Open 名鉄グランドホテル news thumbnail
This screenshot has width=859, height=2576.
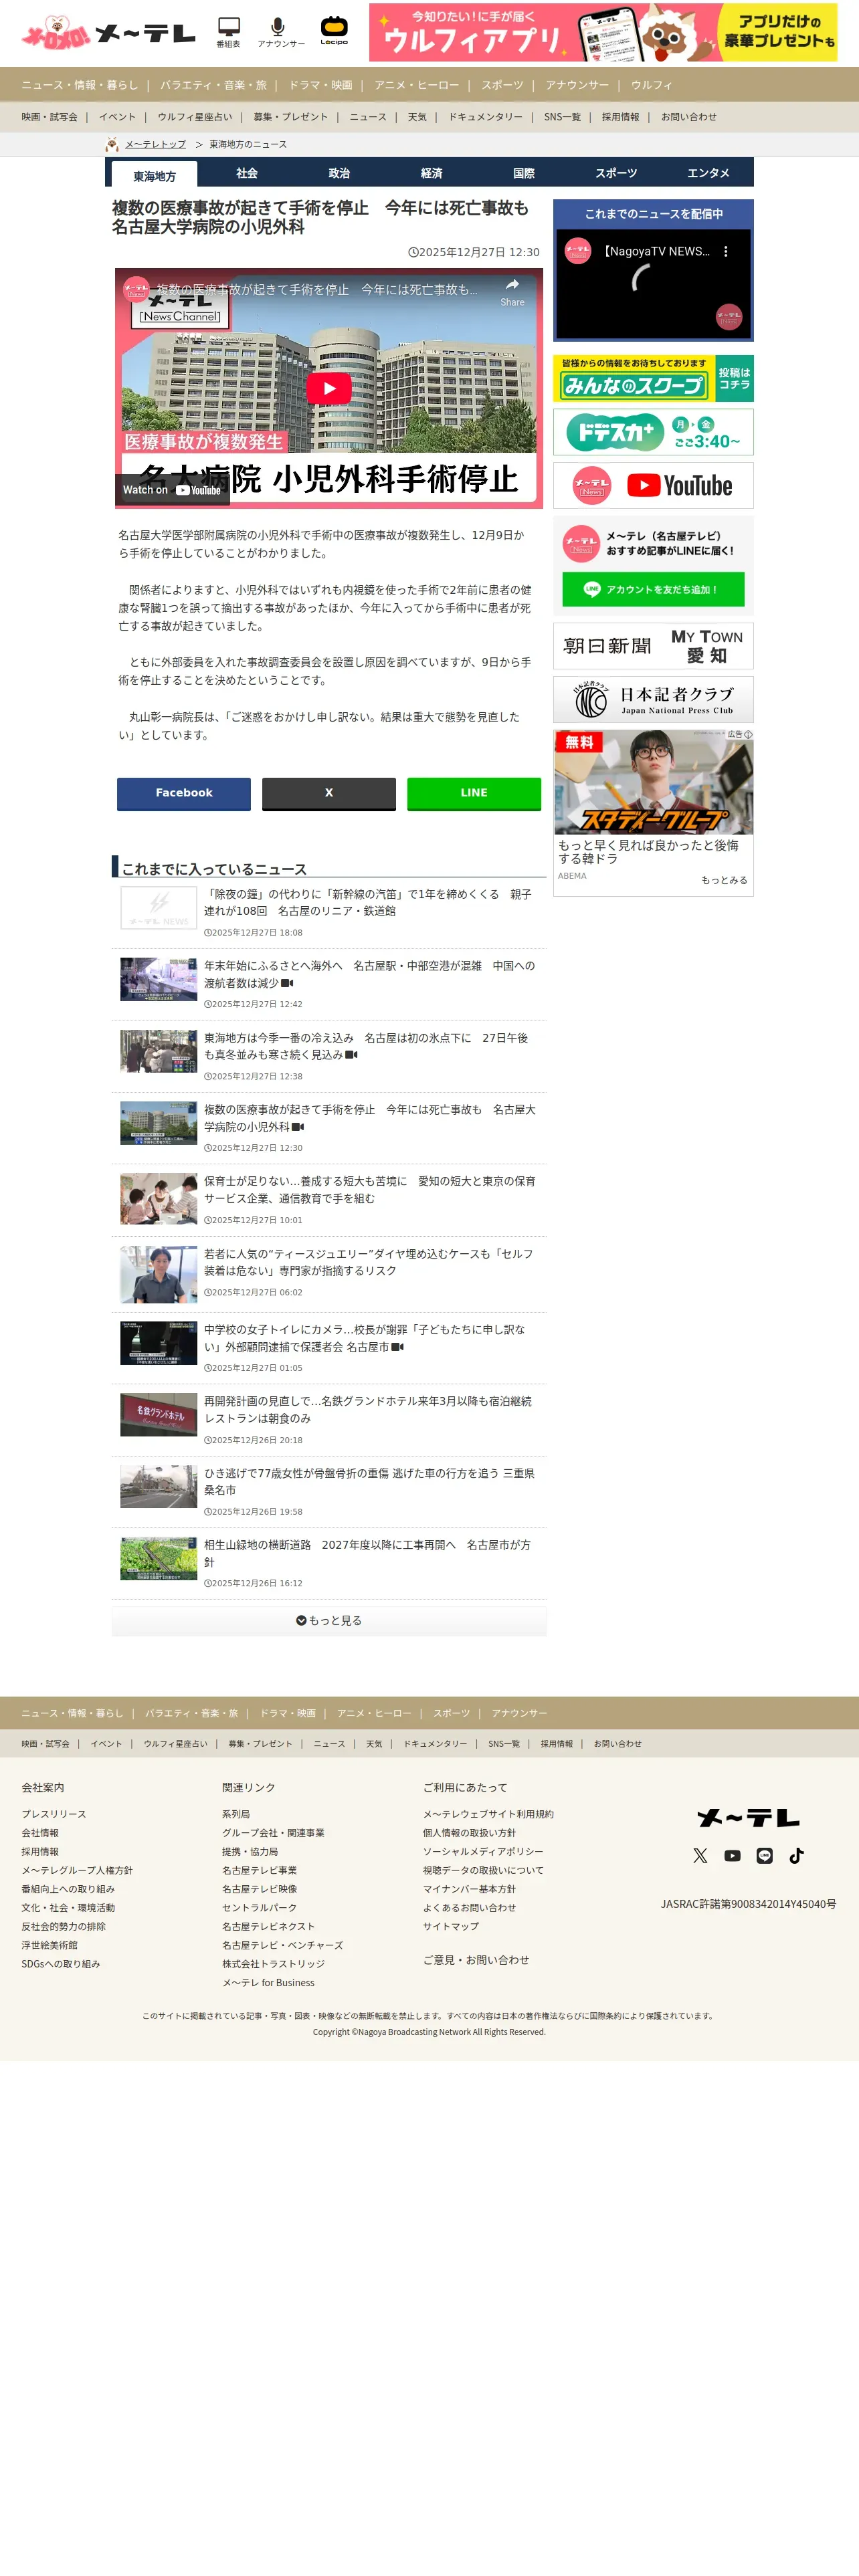158,1415
